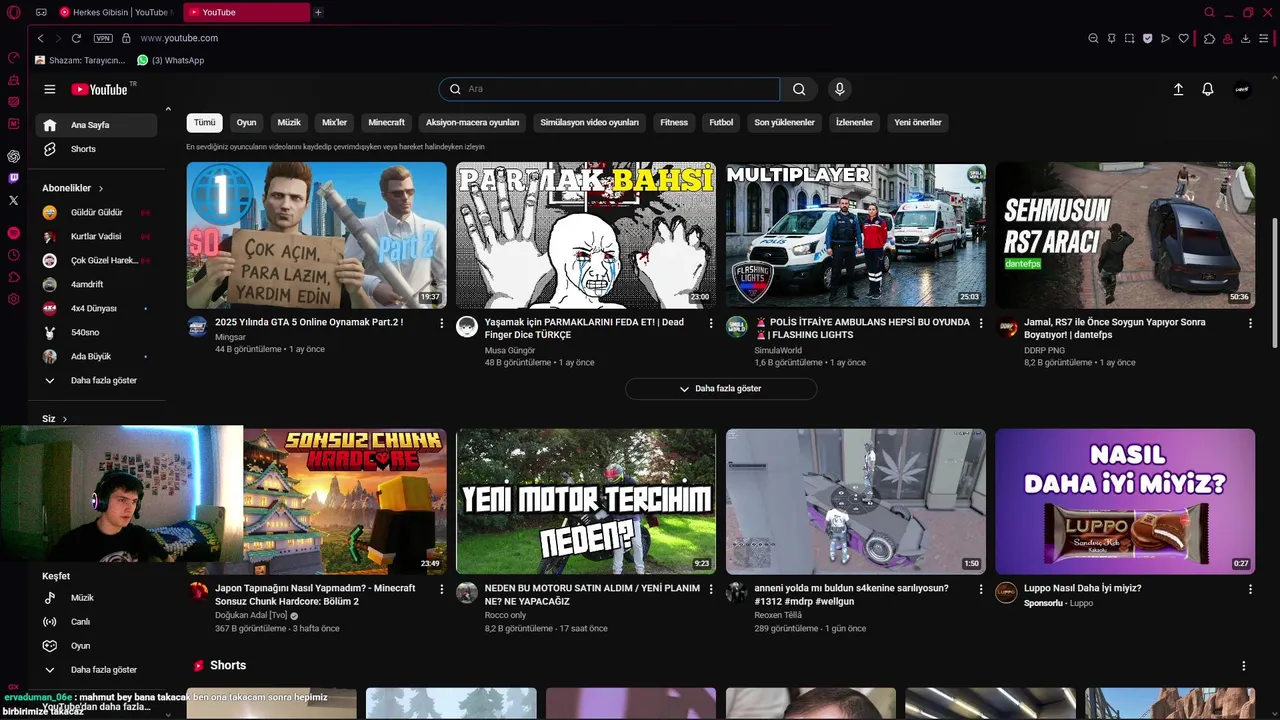The image size is (1280, 720).
Task: Open WhatsApp bookmark in bookmarks bar
Action: 171,60
